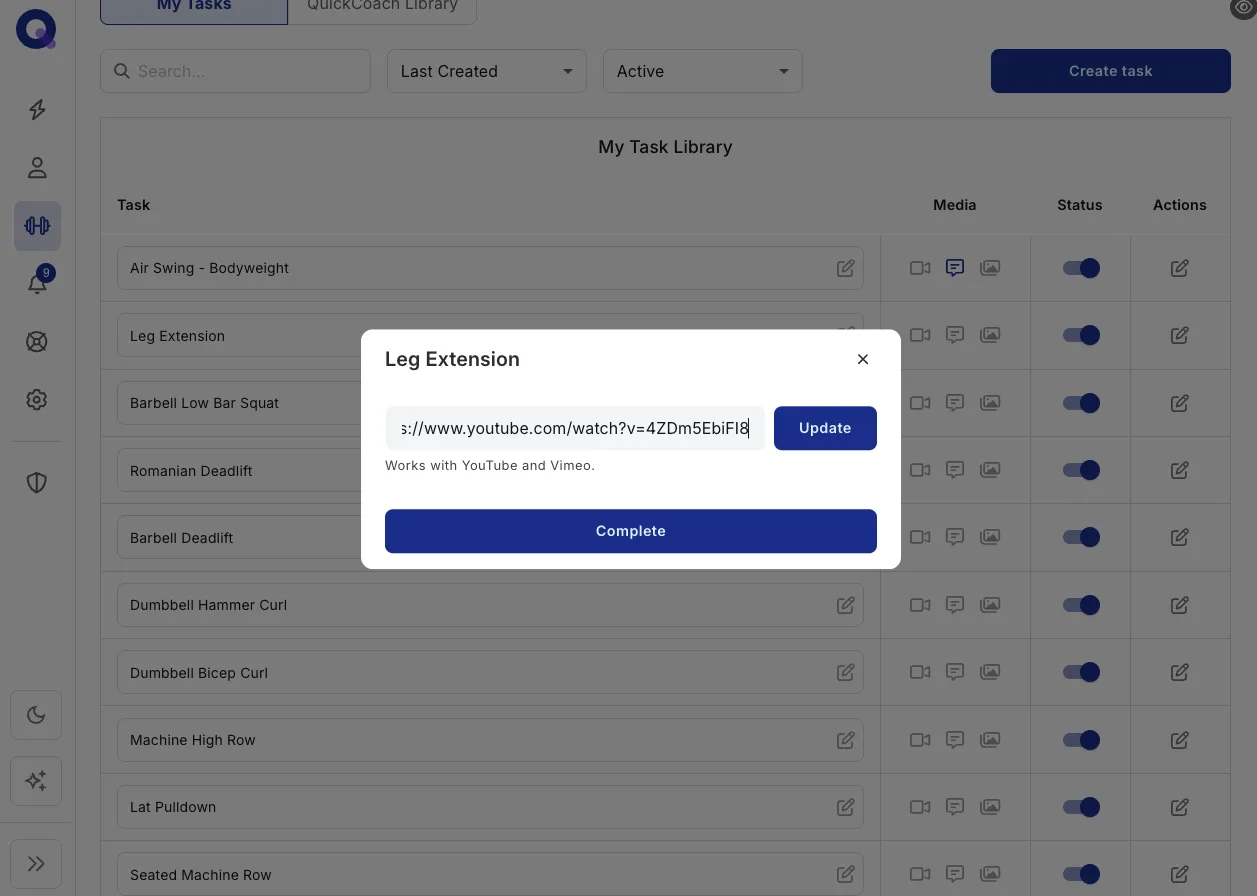Toggle status of Seated Machine Row
This screenshot has width=1257, height=896.
1081,874
